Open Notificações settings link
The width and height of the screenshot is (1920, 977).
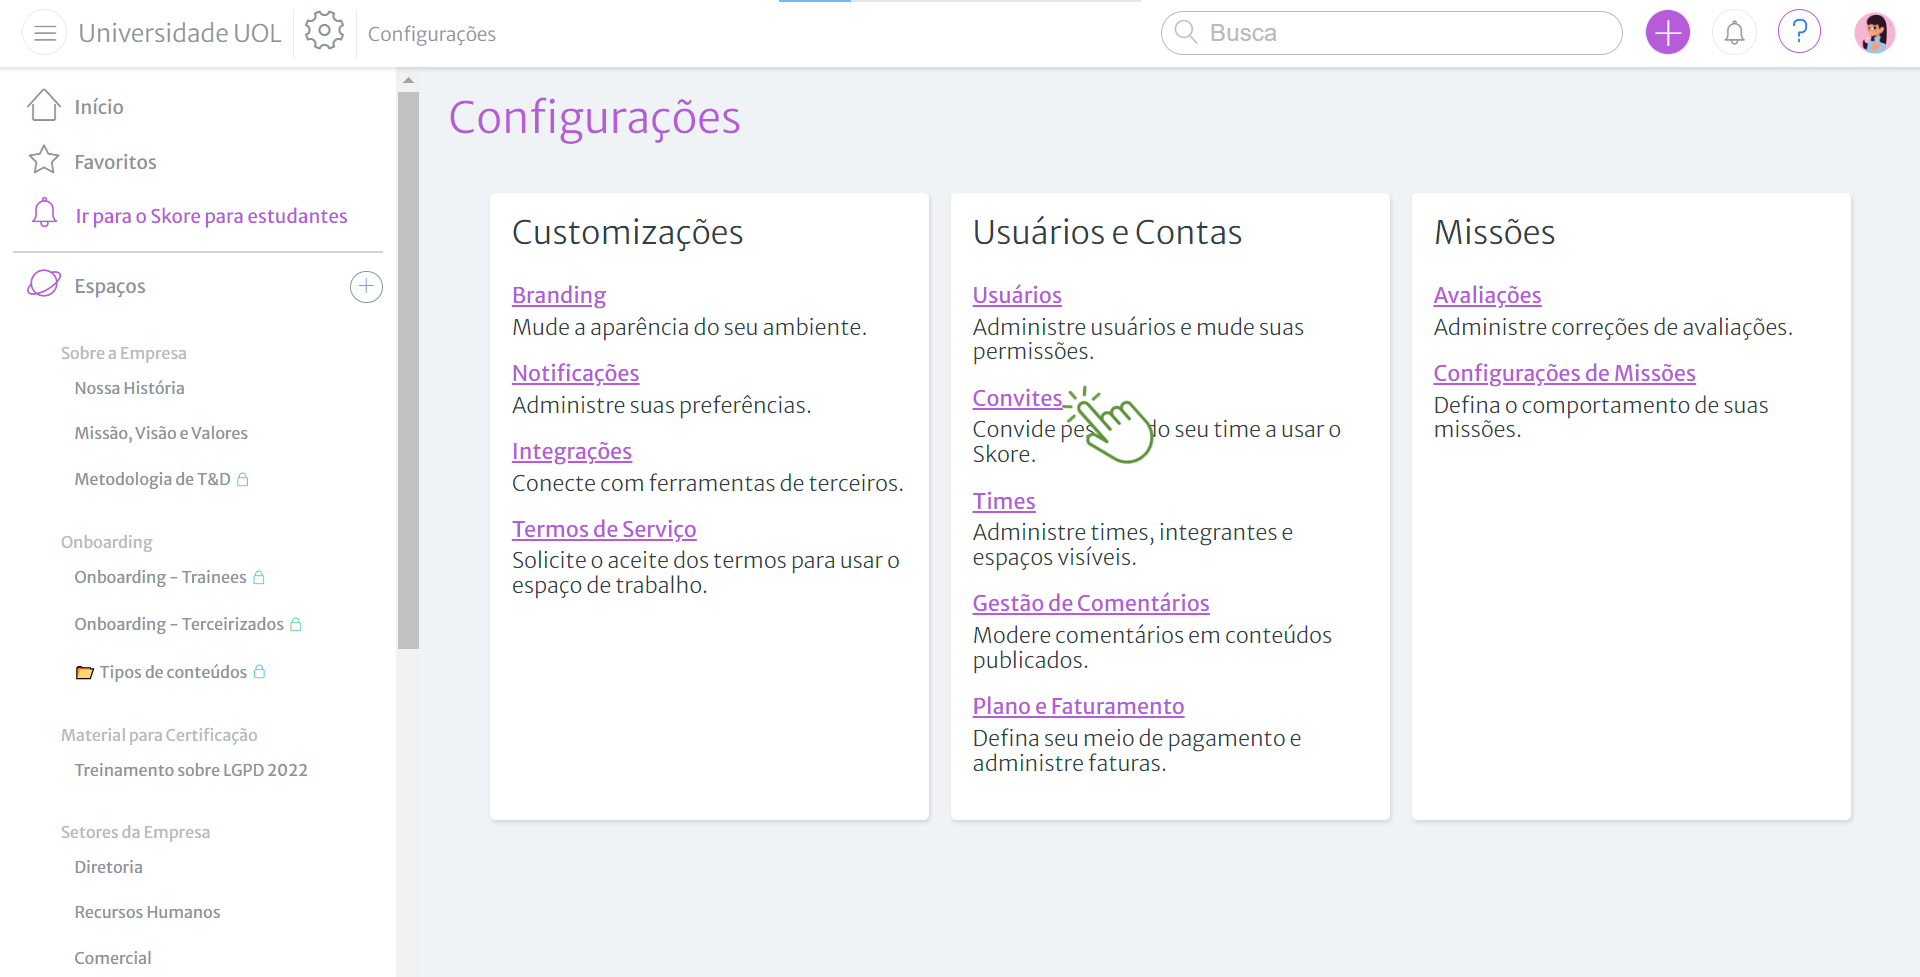575,373
